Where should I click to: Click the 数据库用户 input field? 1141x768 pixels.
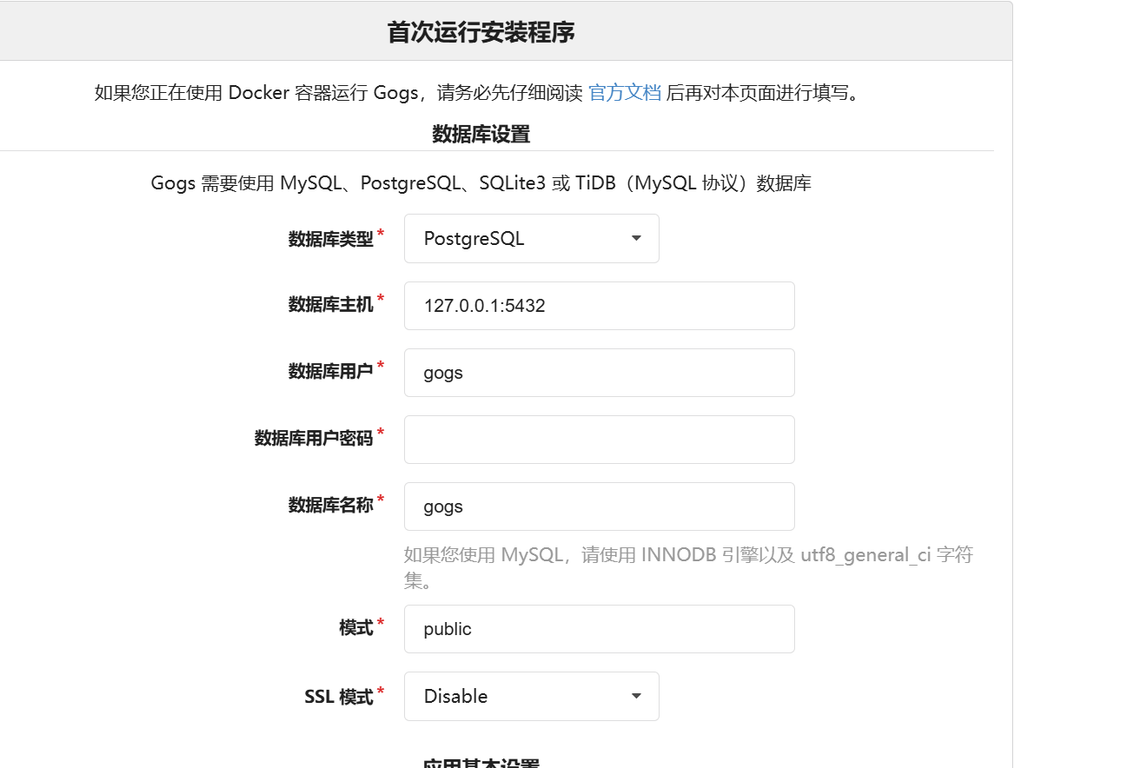pyautogui.click(x=599, y=373)
